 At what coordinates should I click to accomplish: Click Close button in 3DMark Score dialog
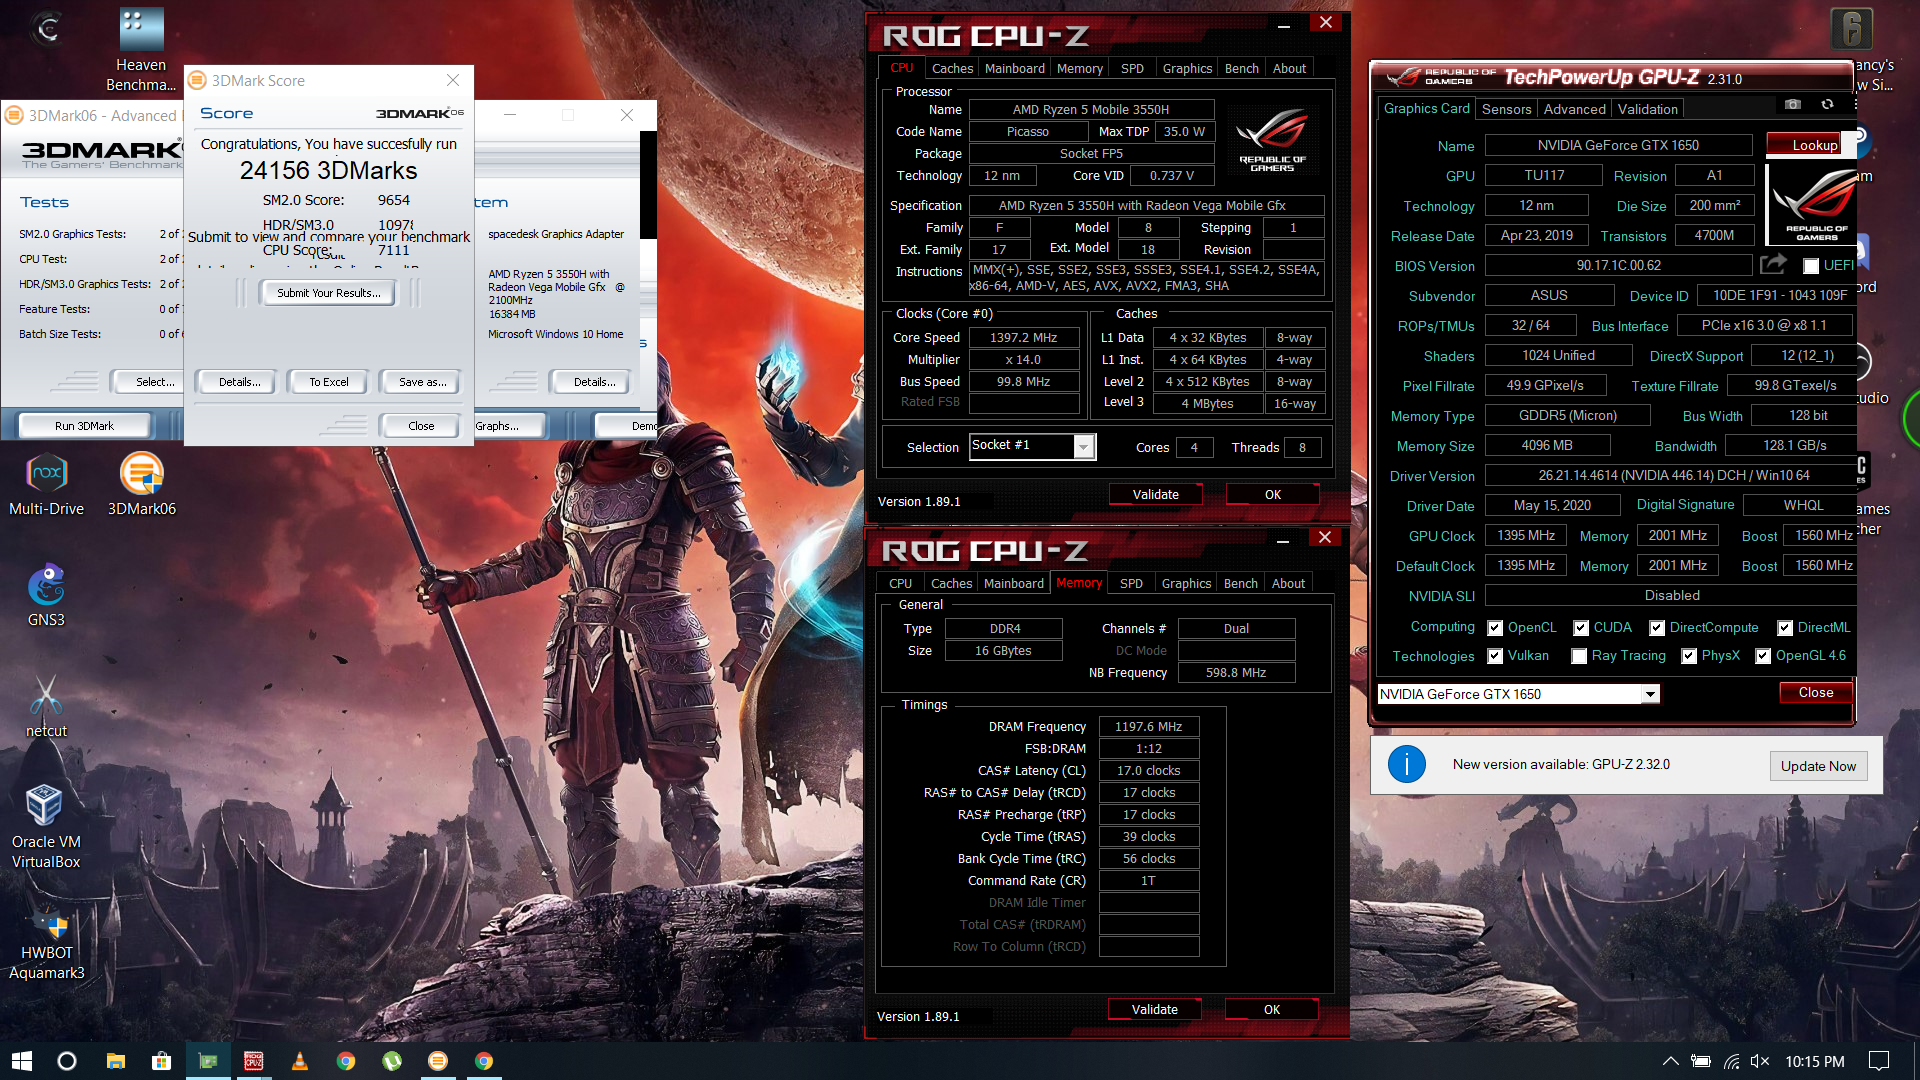420,426
